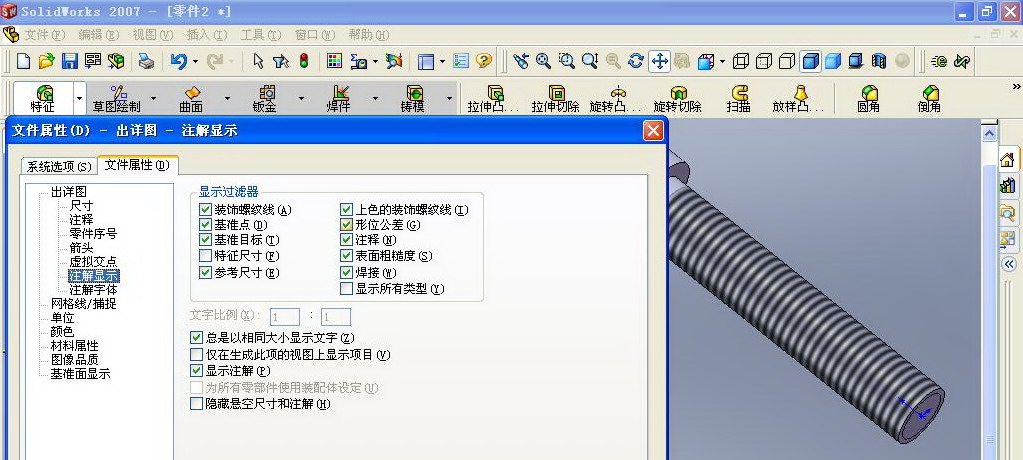This screenshot has width=1023, height=460.
Task: Uncheck 装饰螺纹线 (A) checkbox
Action: pos(206,209)
